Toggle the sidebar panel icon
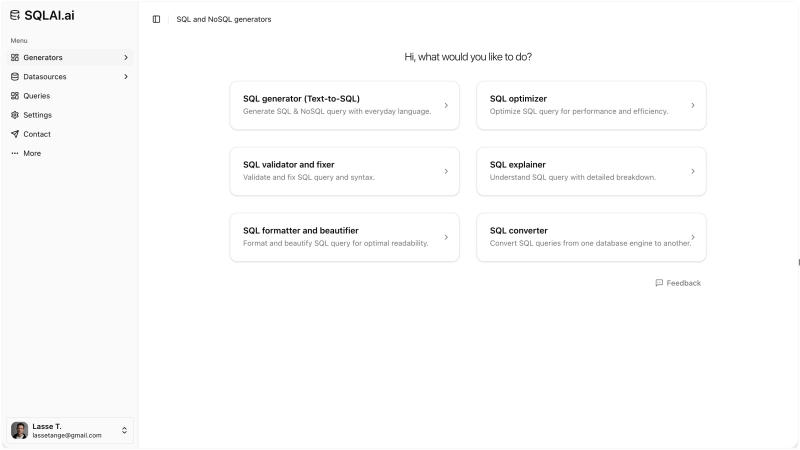 click(156, 19)
